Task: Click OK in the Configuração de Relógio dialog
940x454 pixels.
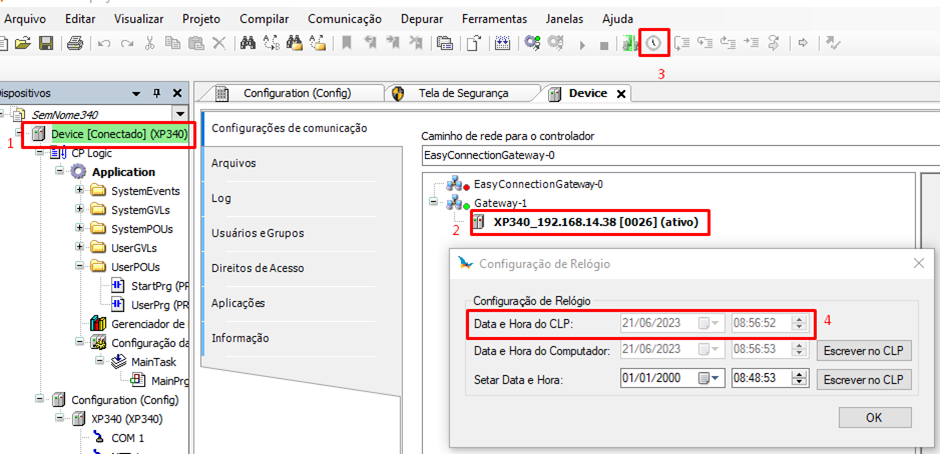Action: 873,417
